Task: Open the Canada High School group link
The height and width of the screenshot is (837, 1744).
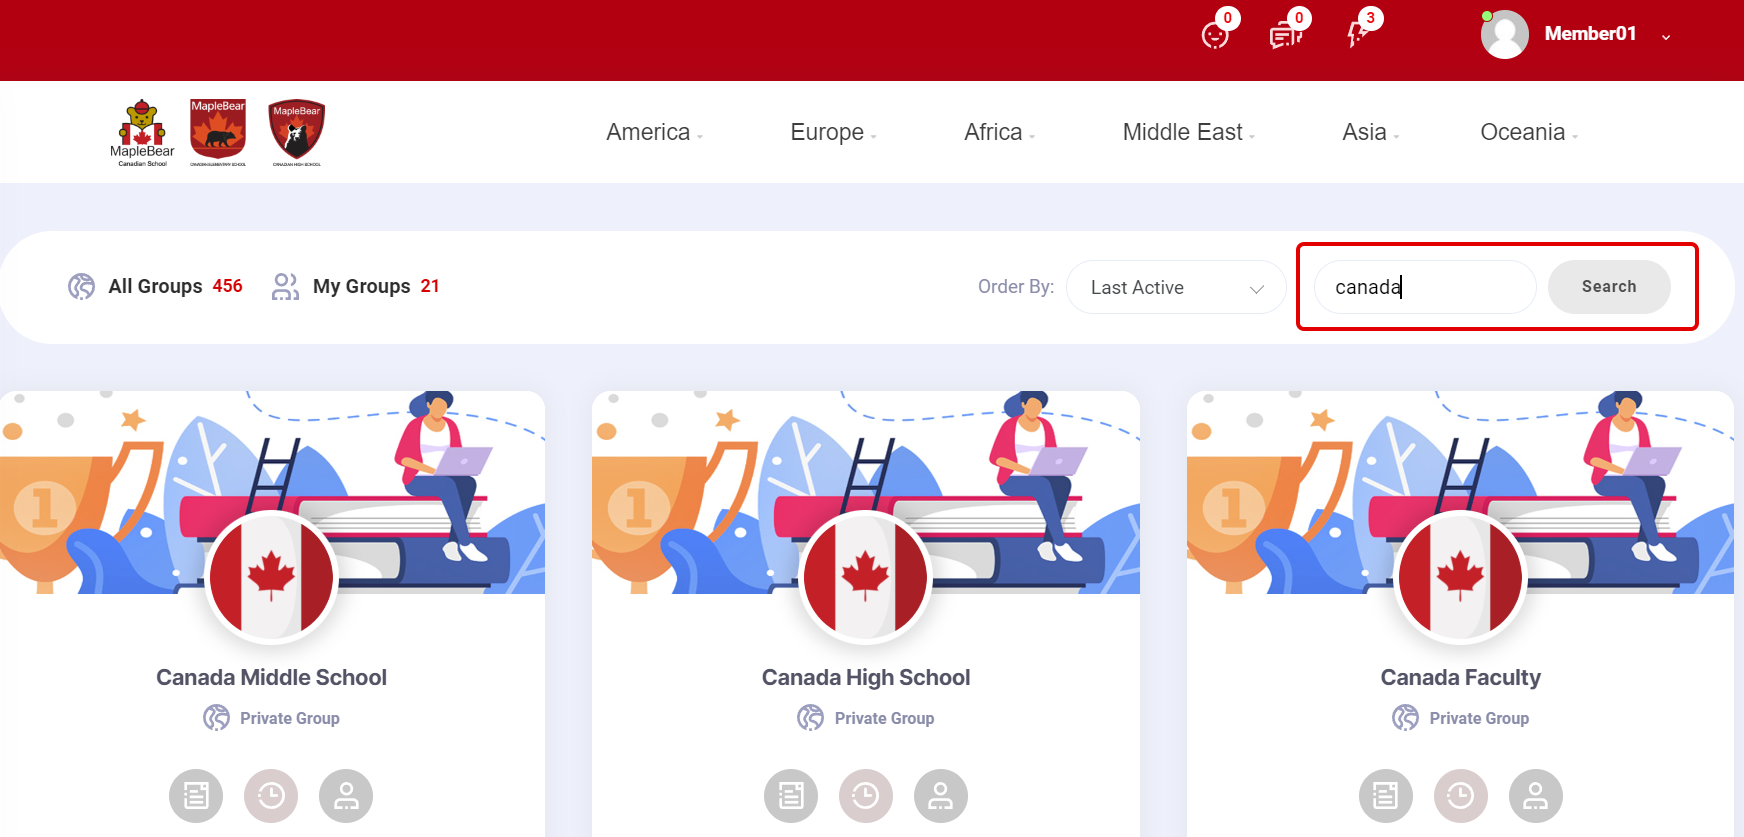Action: tap(866, 677)
